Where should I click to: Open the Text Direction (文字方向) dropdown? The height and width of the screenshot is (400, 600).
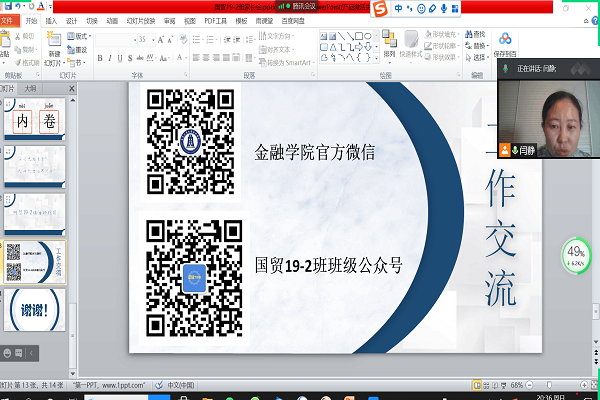(276, 36)
